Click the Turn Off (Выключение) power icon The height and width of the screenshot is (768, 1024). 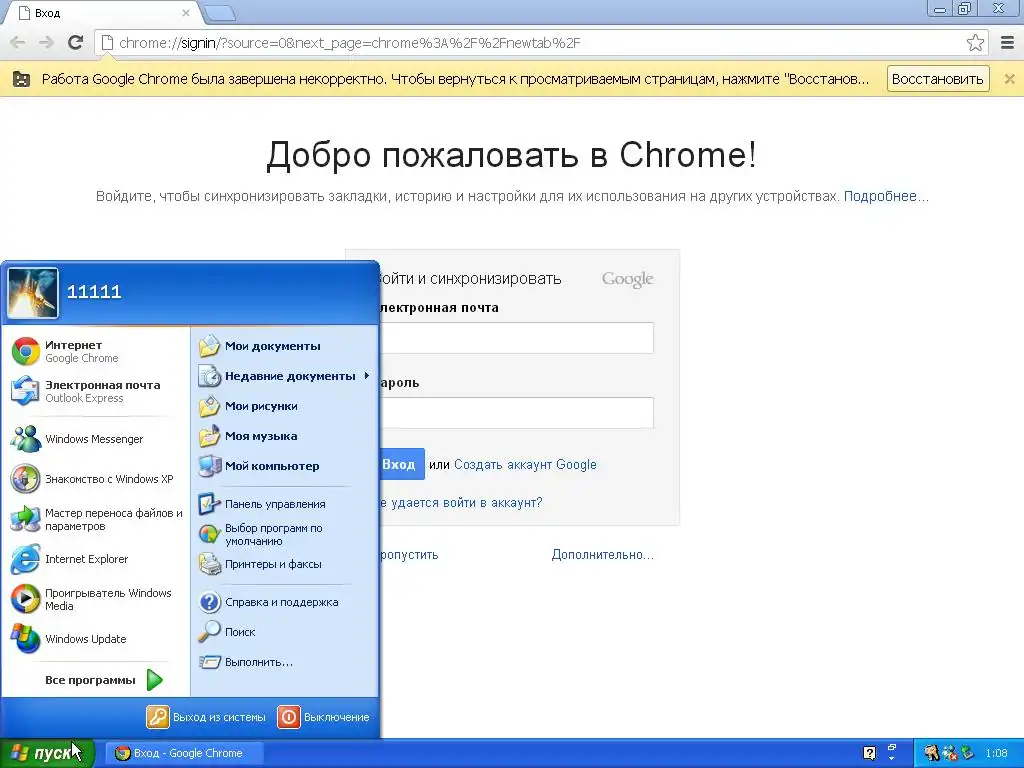[x=289, y=717]
